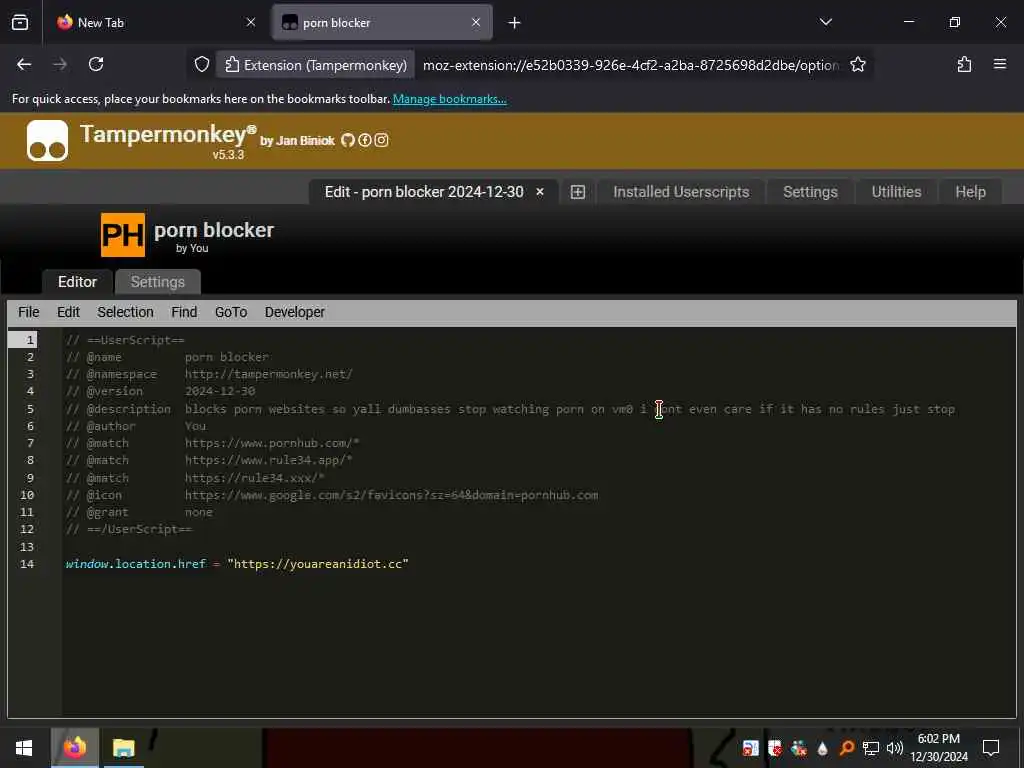Go back with the browser back arrow
Image resolution: width=1024 pixels, height=768 pixels.
(x=24, y=64)
